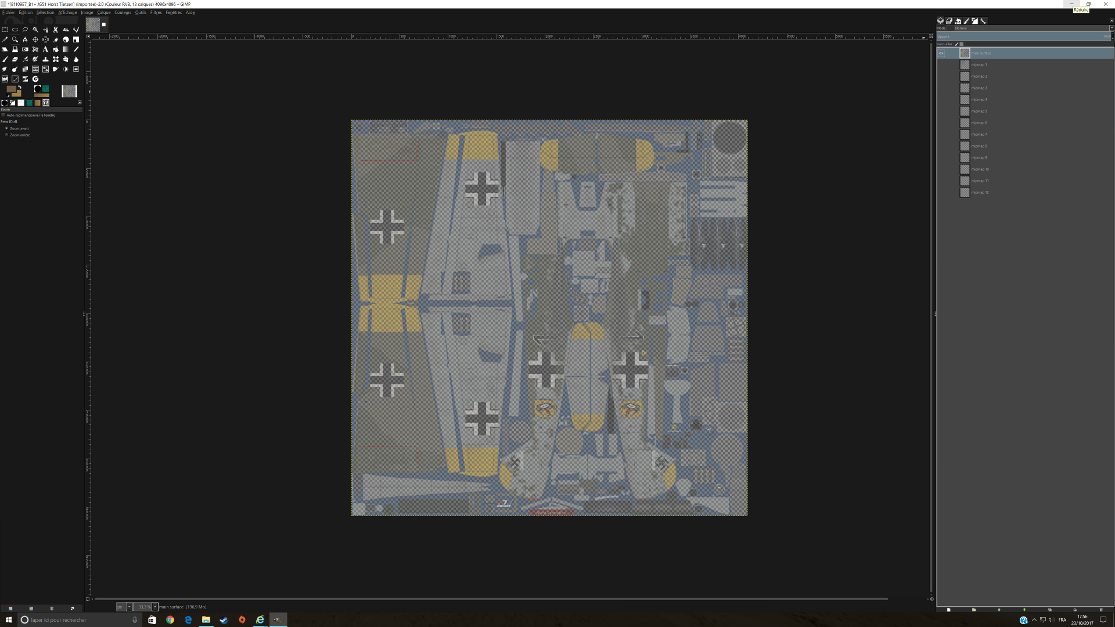Choose the Zoom avant radio option

click(x=6, y=128)
